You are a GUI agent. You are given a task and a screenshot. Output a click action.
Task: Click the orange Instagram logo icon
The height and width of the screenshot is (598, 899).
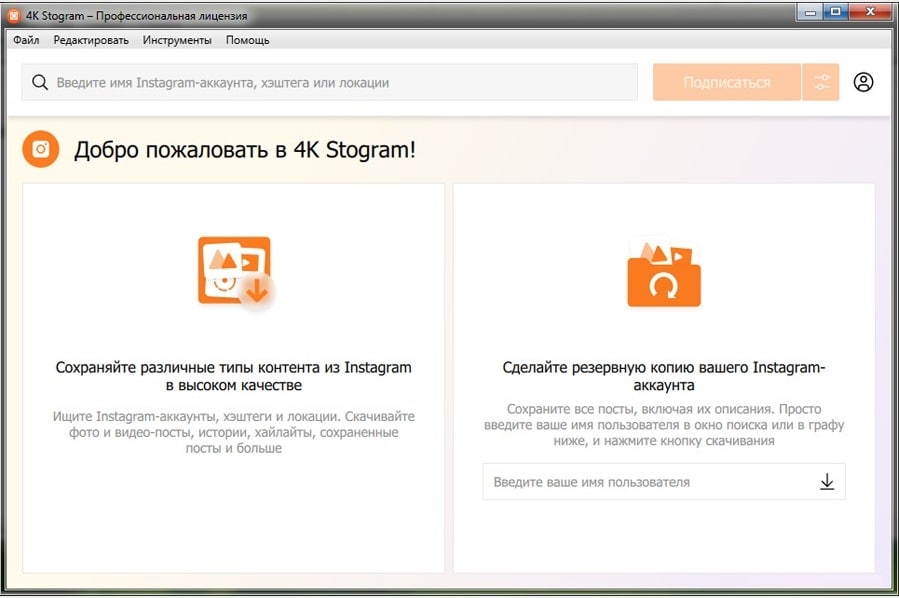41,149
